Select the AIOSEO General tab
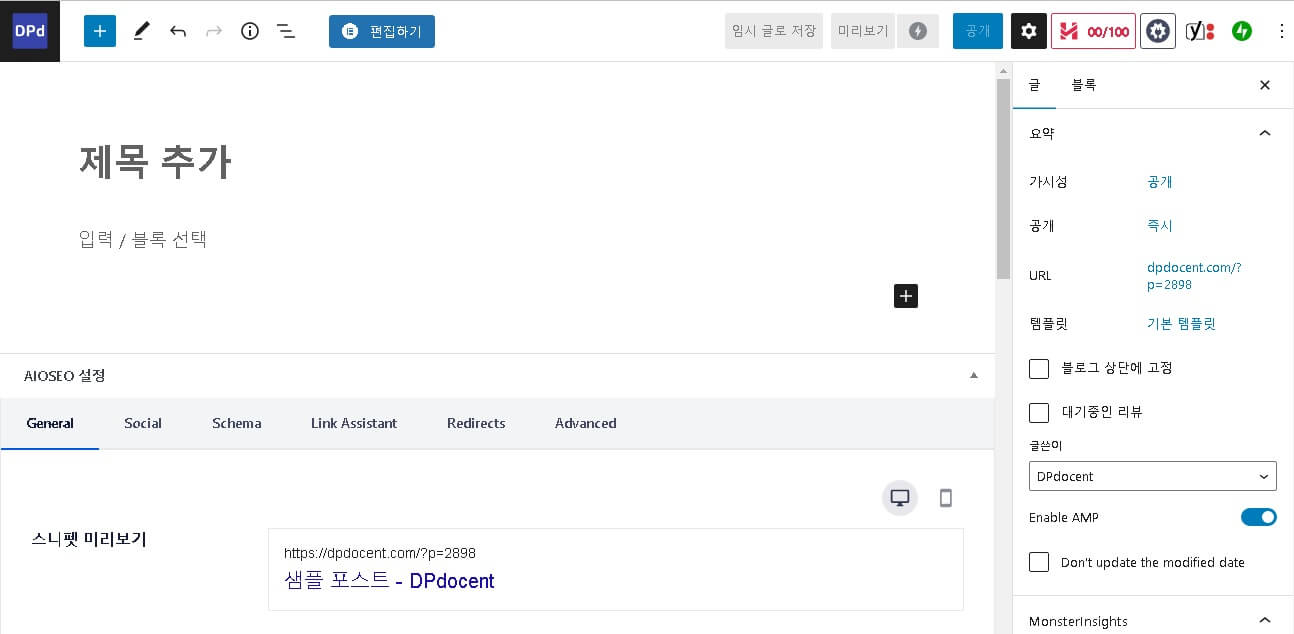 50,423
